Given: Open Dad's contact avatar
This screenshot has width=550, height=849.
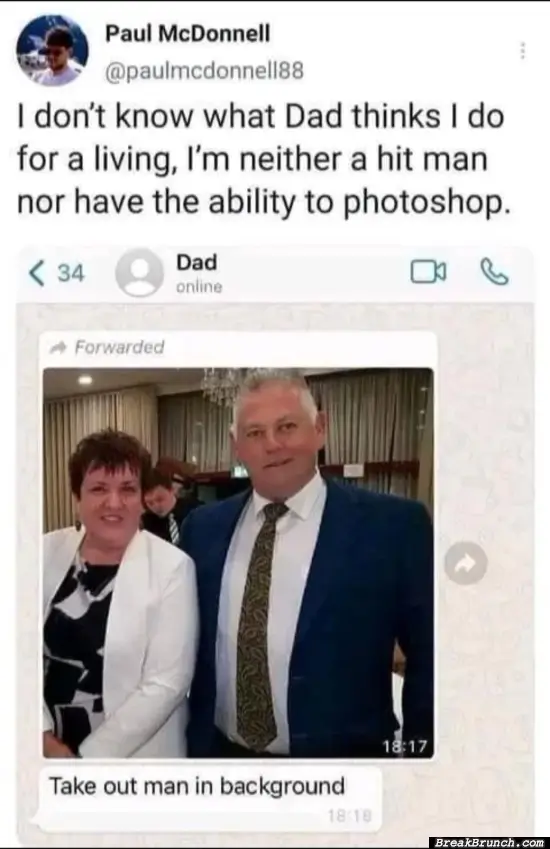Looking at the screenshot, I should [x=139, y=273].
